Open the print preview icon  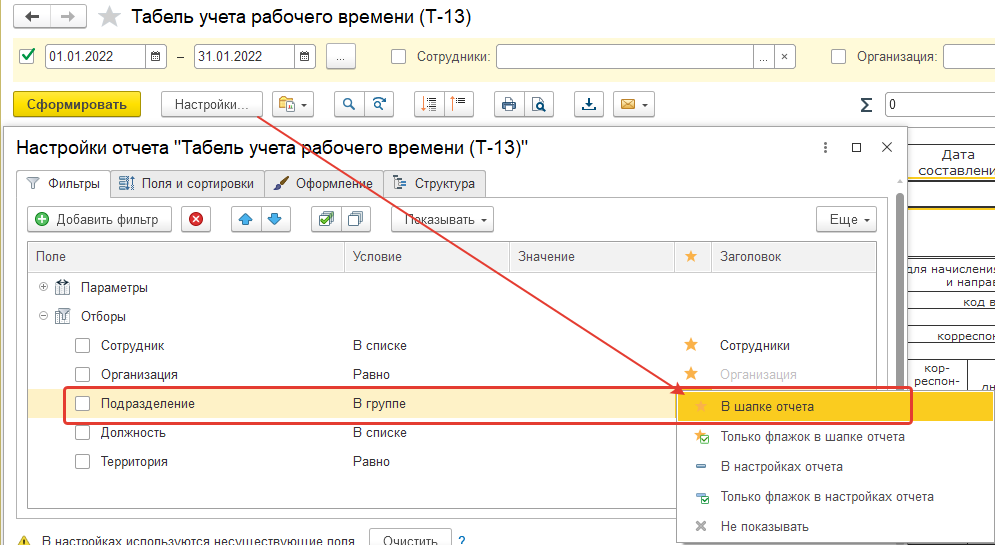pyautogui.click(x=538, y=104)
